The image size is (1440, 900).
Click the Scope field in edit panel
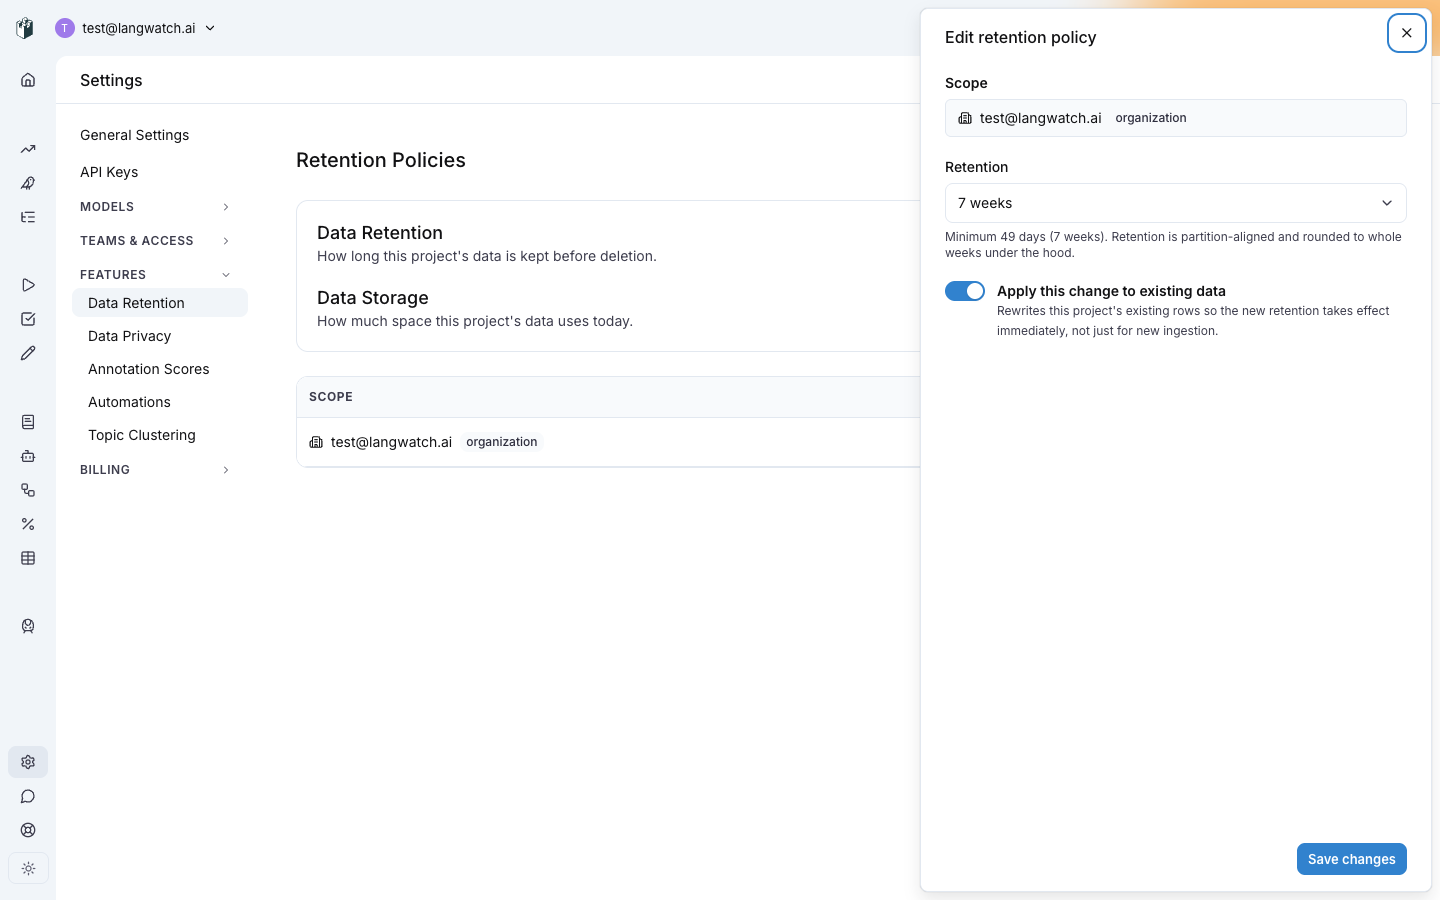[1176, 118]
